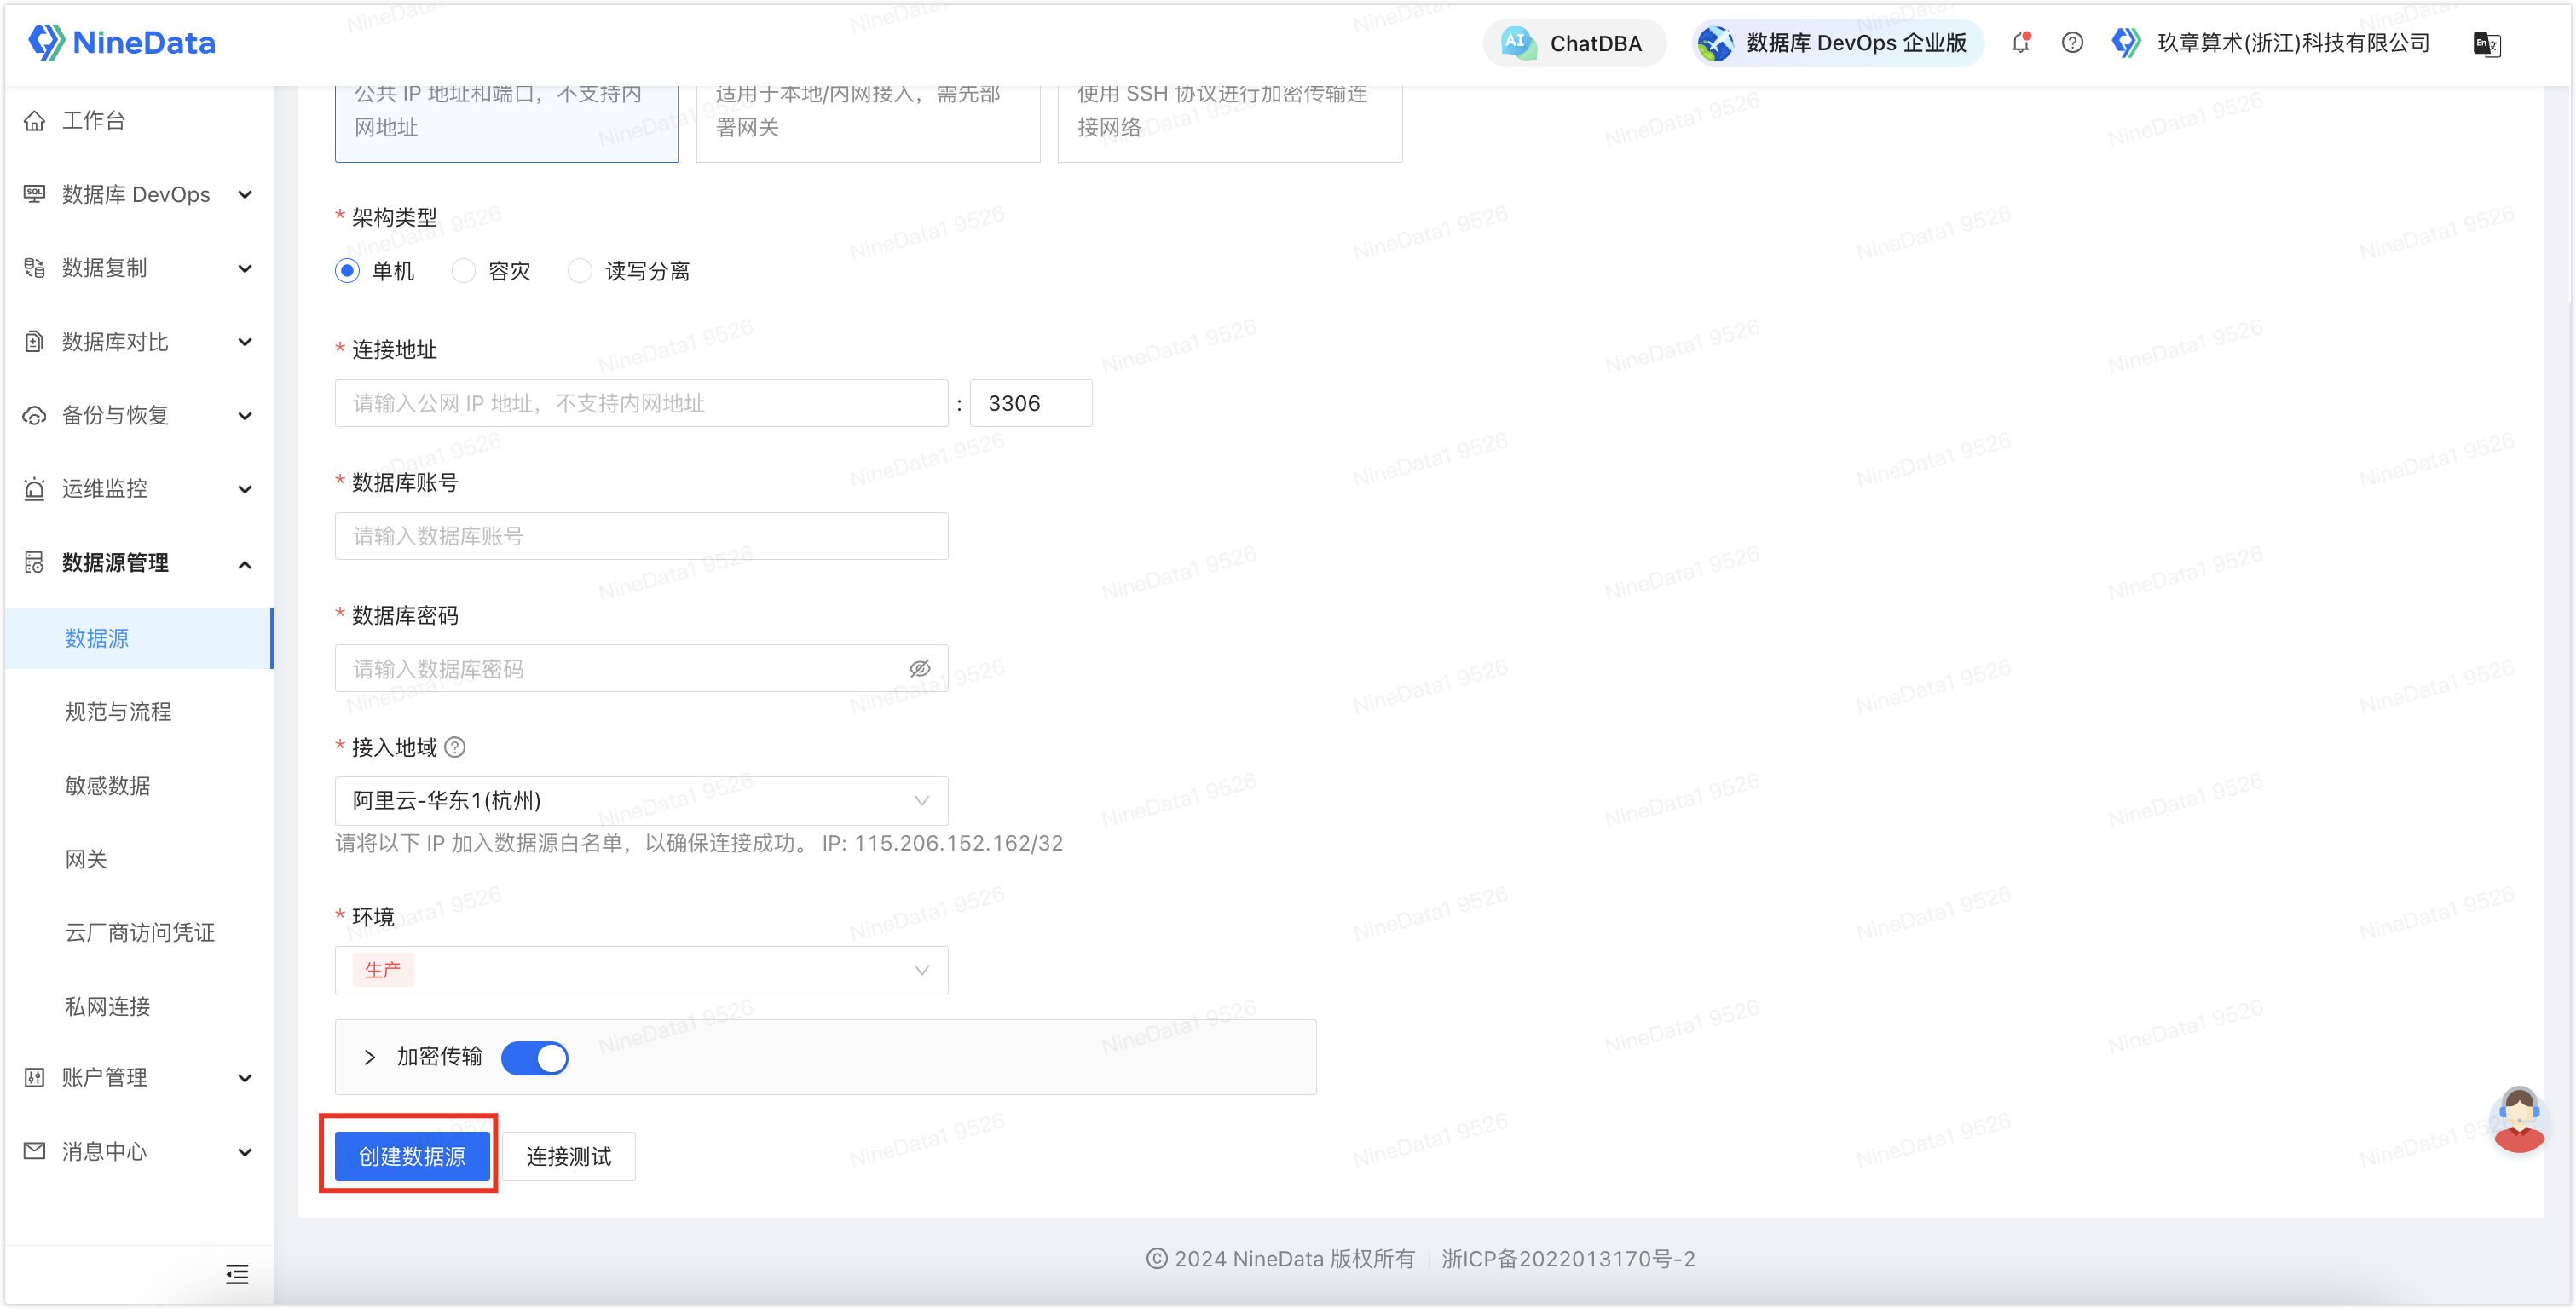Expand the 加密传输 section arrow
Screen dimensions: 2576x1309
[370, 1057]
